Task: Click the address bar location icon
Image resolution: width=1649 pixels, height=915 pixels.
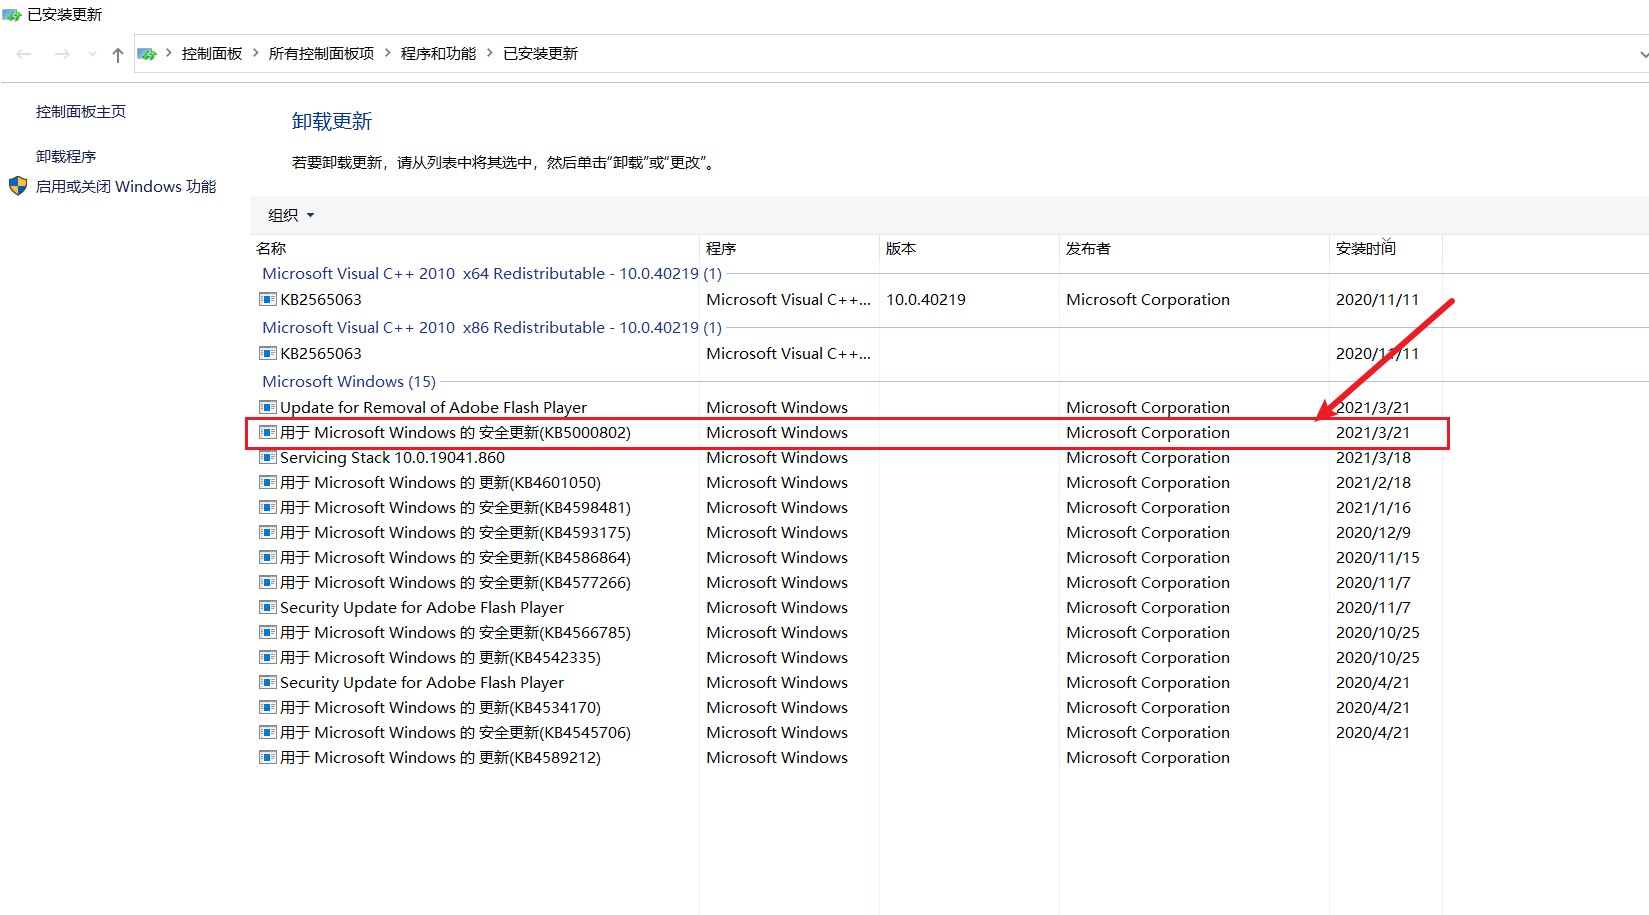Action: coord(147,54)
